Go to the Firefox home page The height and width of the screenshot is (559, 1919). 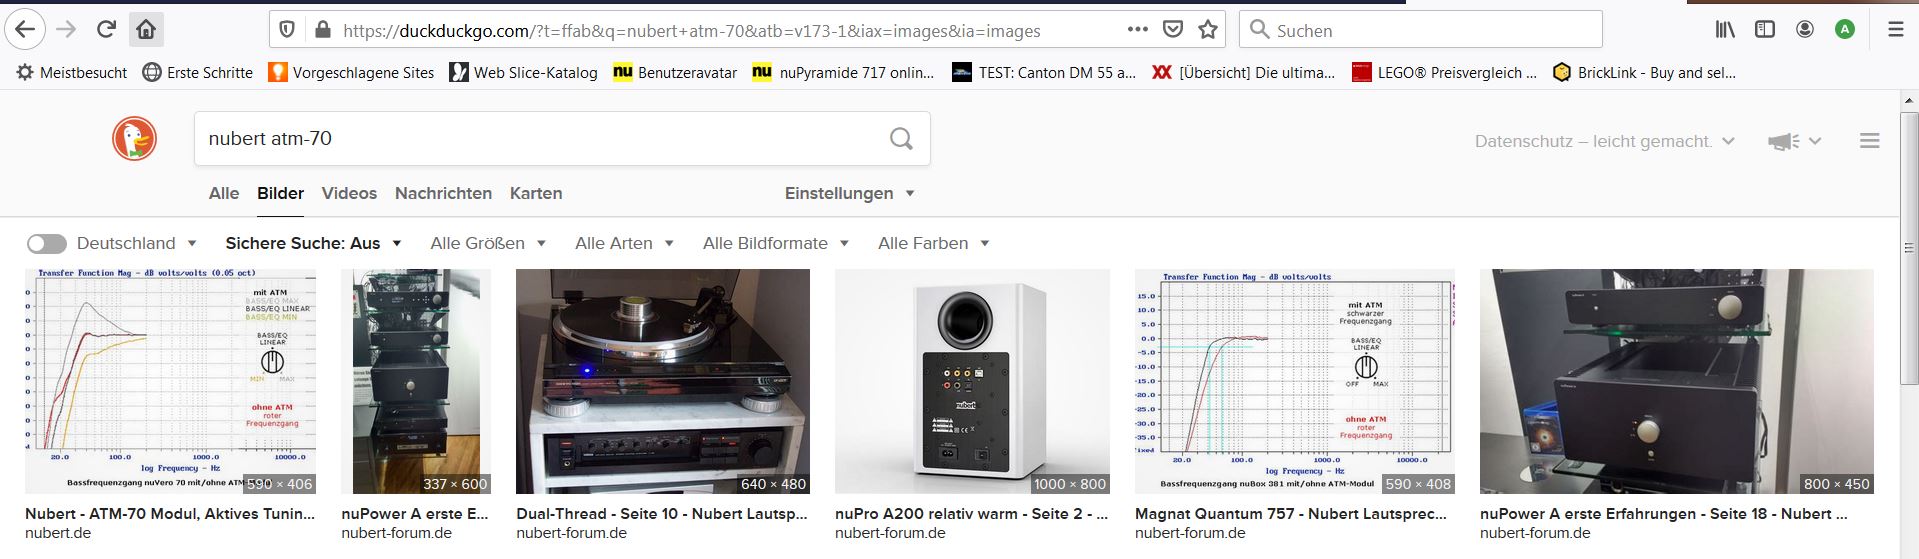(x=146, y=30)
